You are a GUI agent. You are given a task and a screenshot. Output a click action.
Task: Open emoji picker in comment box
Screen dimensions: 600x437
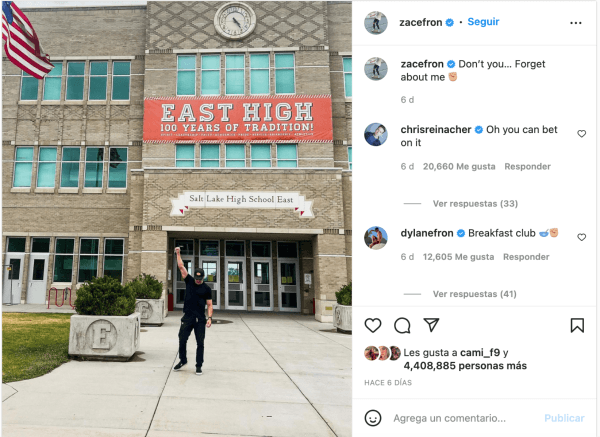[373, 418]
